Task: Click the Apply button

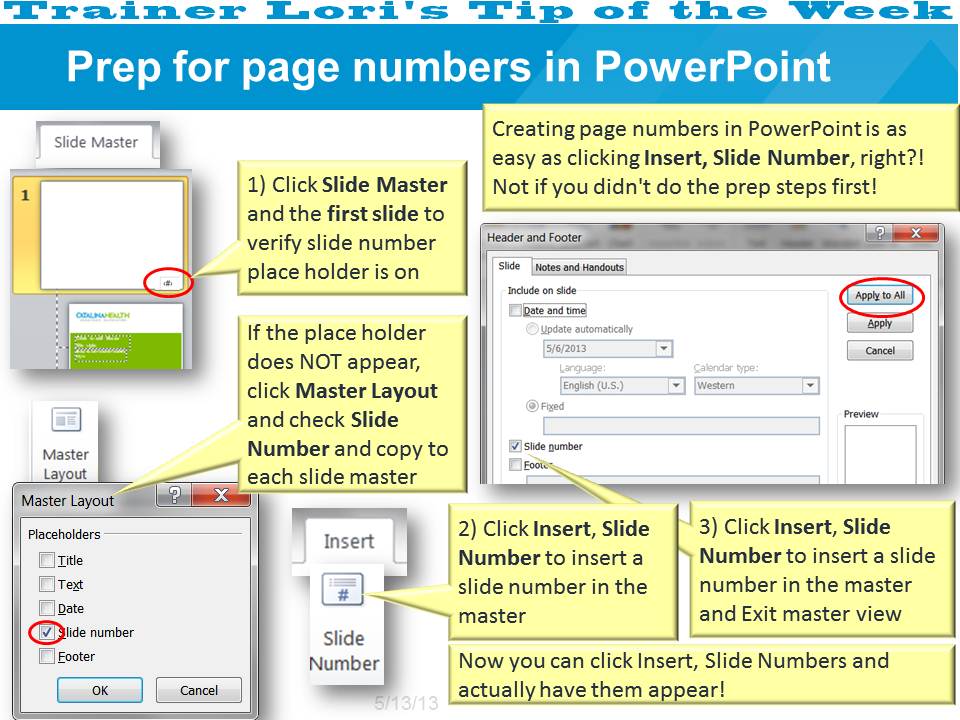Action: [880, 323]
